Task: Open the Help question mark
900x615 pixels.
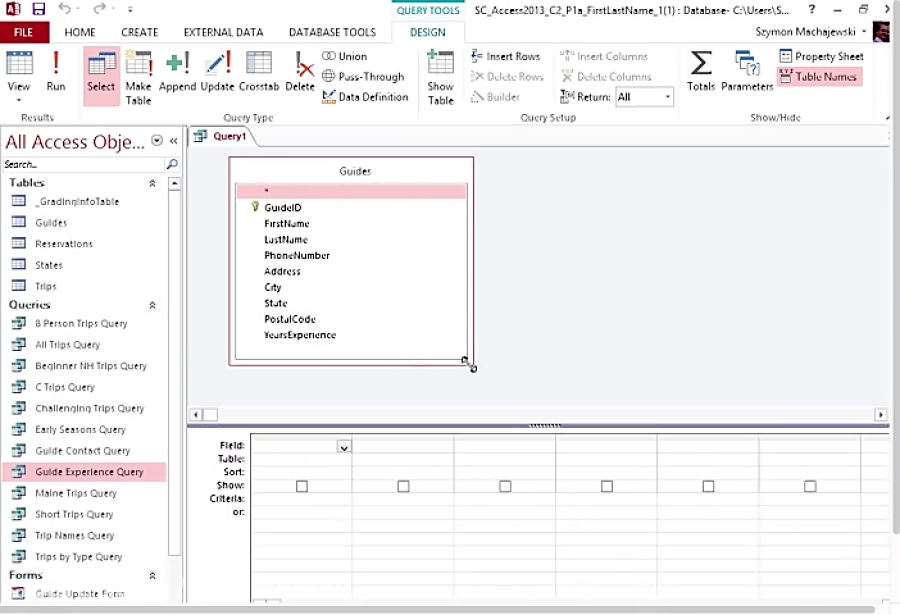Action: 812,9
